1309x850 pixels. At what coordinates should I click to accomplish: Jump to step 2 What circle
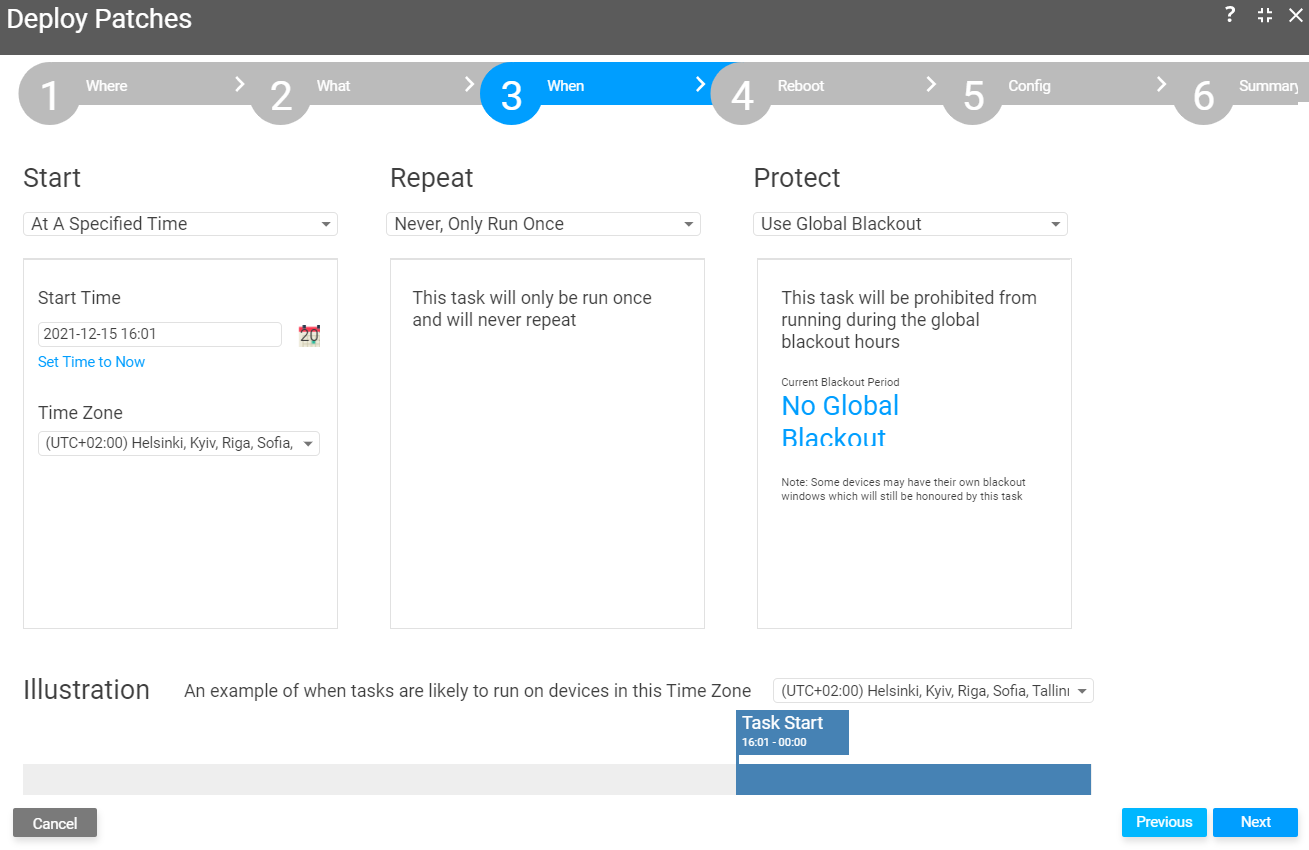(x=281, y=94)
